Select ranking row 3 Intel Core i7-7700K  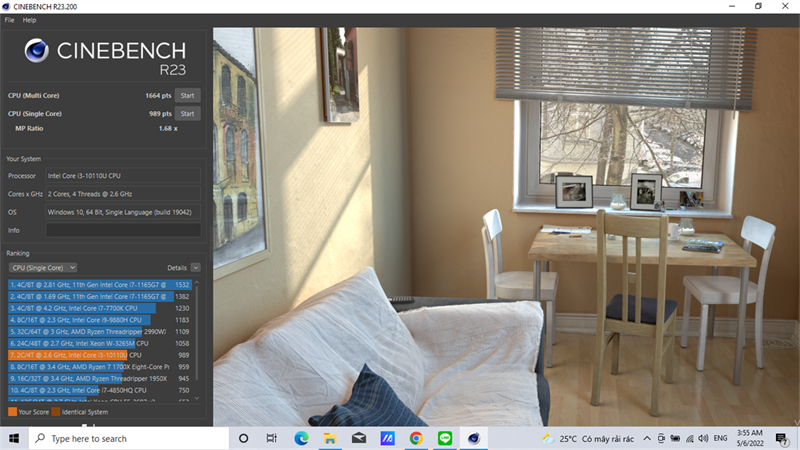[x=99, y=308]
